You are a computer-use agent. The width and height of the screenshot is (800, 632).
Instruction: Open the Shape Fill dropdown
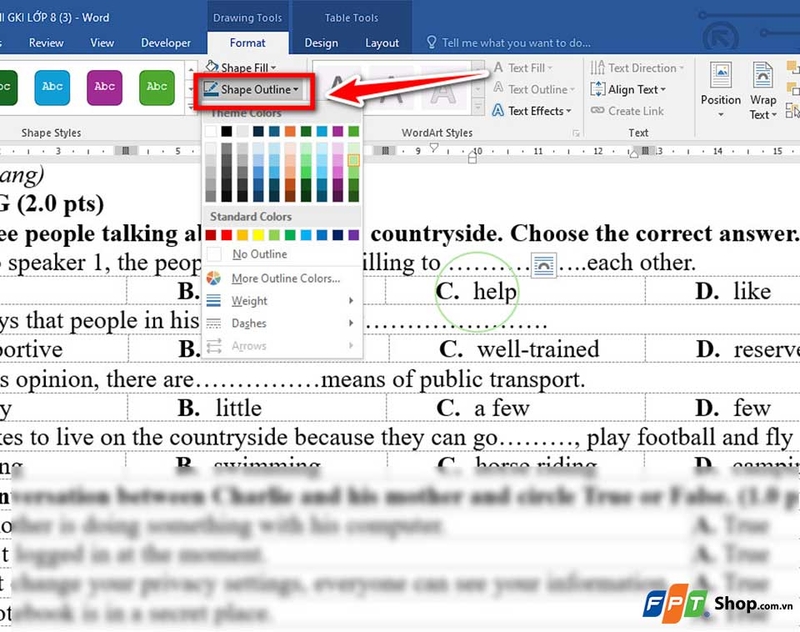coord(241,67)
